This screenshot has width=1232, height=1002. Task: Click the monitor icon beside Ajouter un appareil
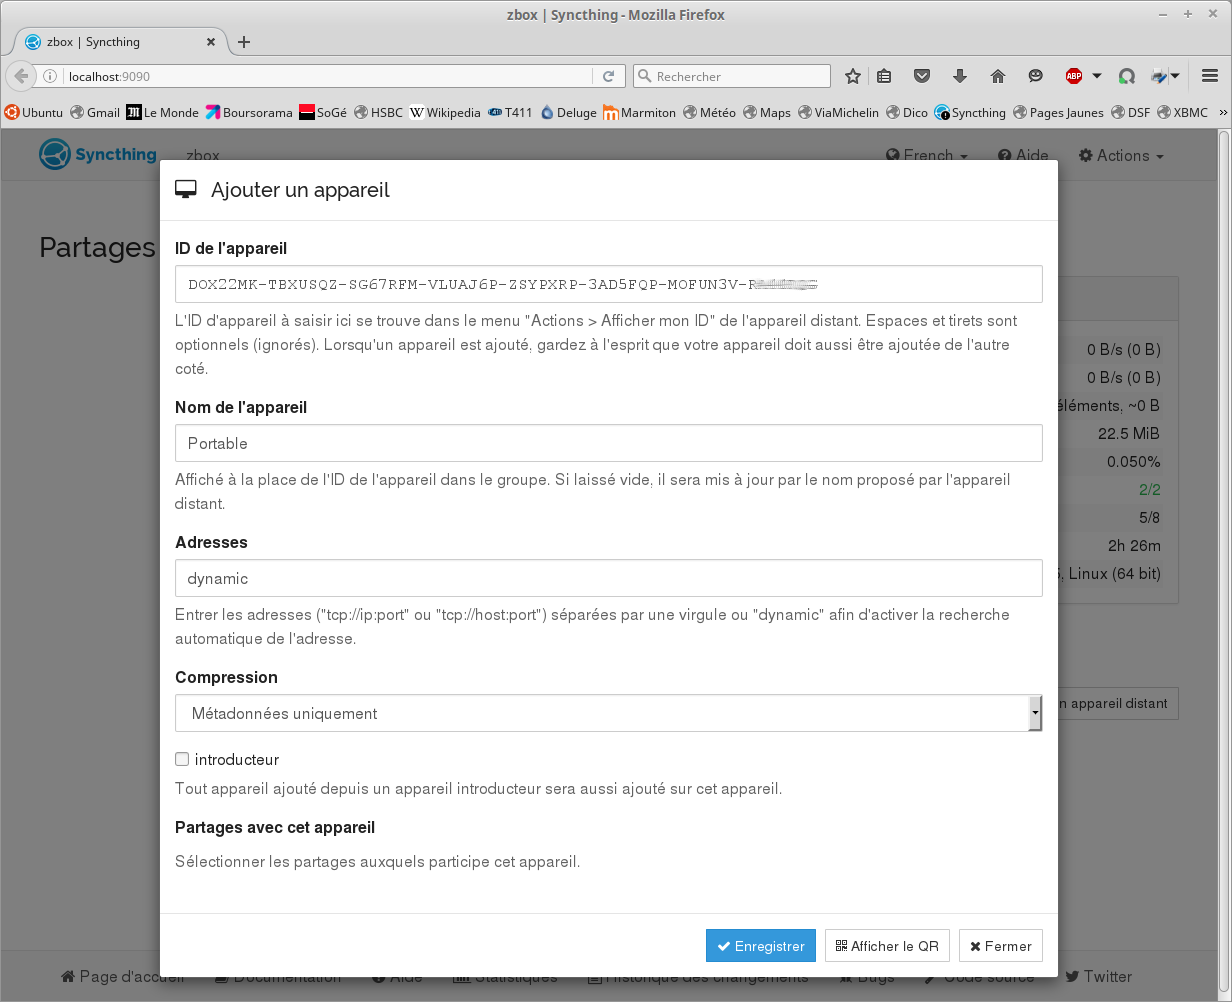pos(185,190)
